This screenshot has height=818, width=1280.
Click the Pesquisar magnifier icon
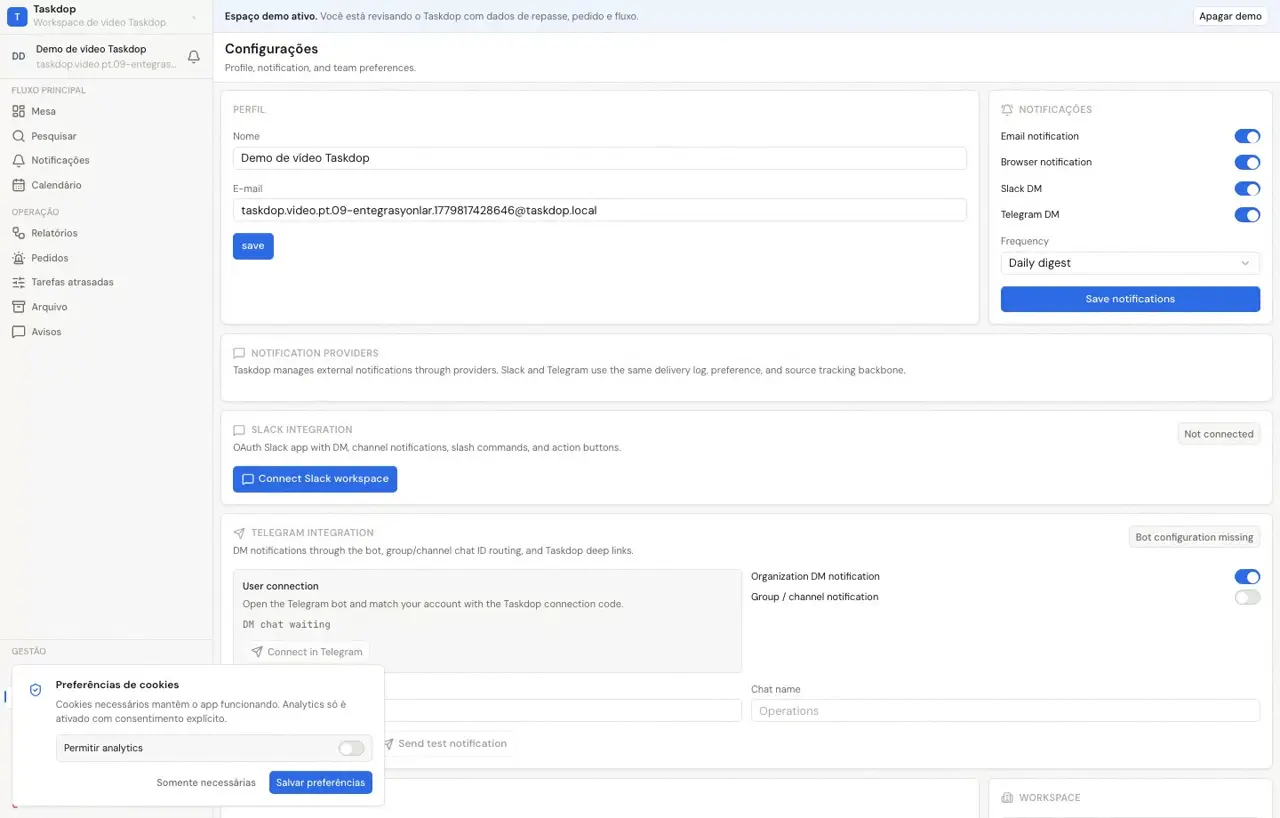(x=18, y=136)
